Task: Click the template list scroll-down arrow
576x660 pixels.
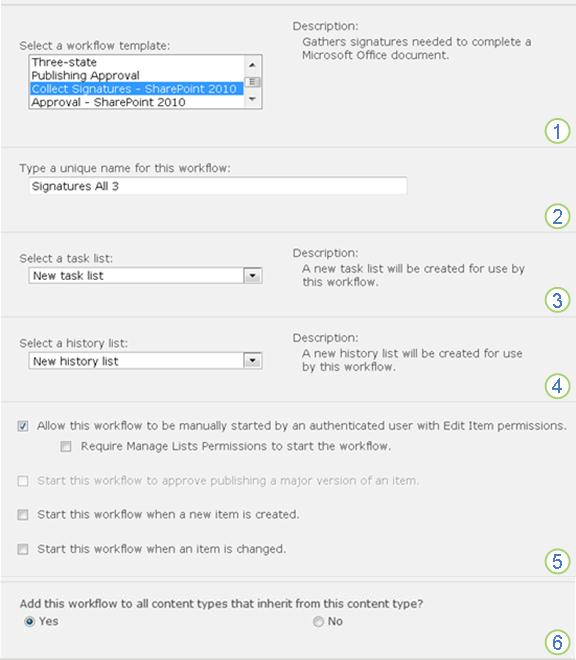Action: 252,99
